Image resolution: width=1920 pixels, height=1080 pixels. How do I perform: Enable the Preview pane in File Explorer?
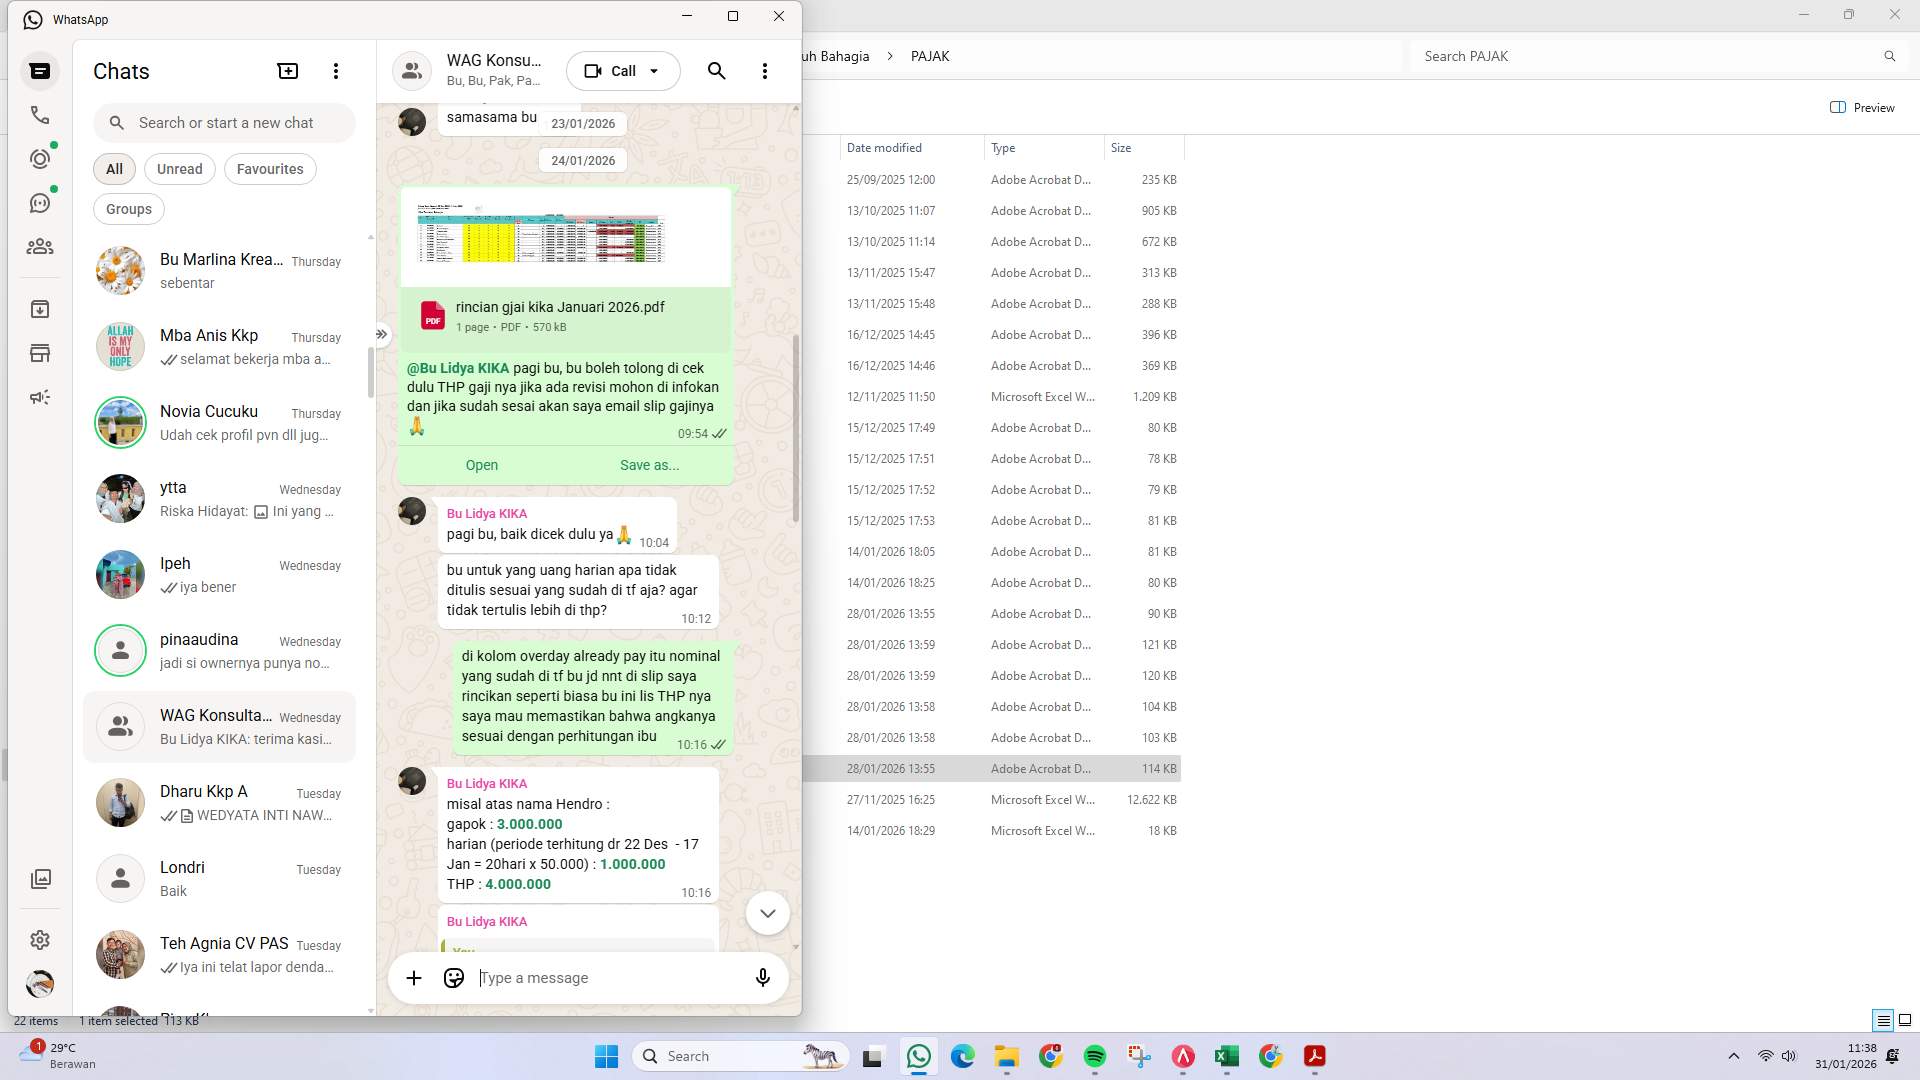[x=1862, y=107]
